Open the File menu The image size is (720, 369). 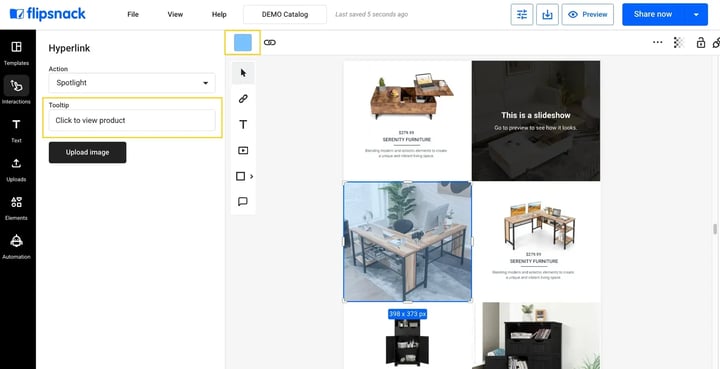pos(133,15)
